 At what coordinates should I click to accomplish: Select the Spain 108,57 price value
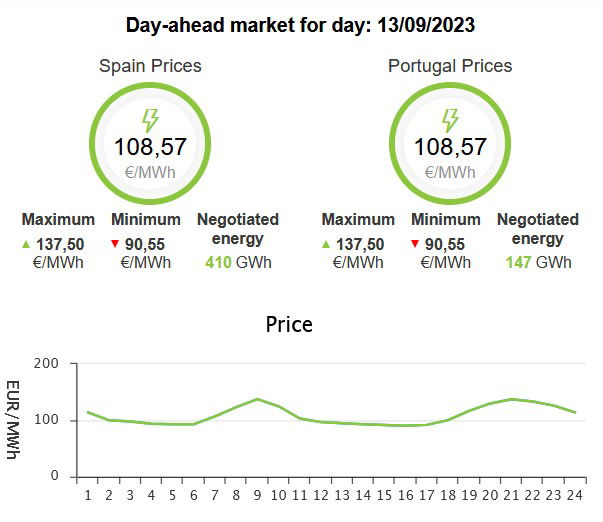[150, 147]
